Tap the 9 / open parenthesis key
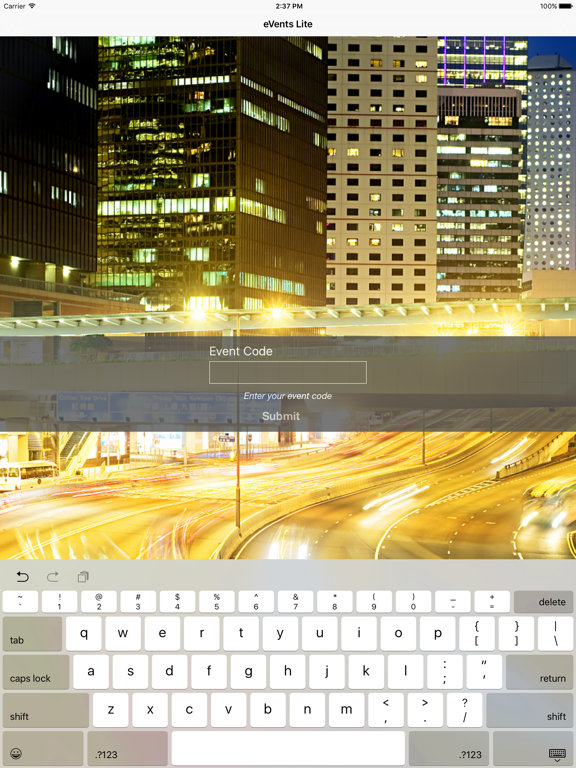 (374, 601)
